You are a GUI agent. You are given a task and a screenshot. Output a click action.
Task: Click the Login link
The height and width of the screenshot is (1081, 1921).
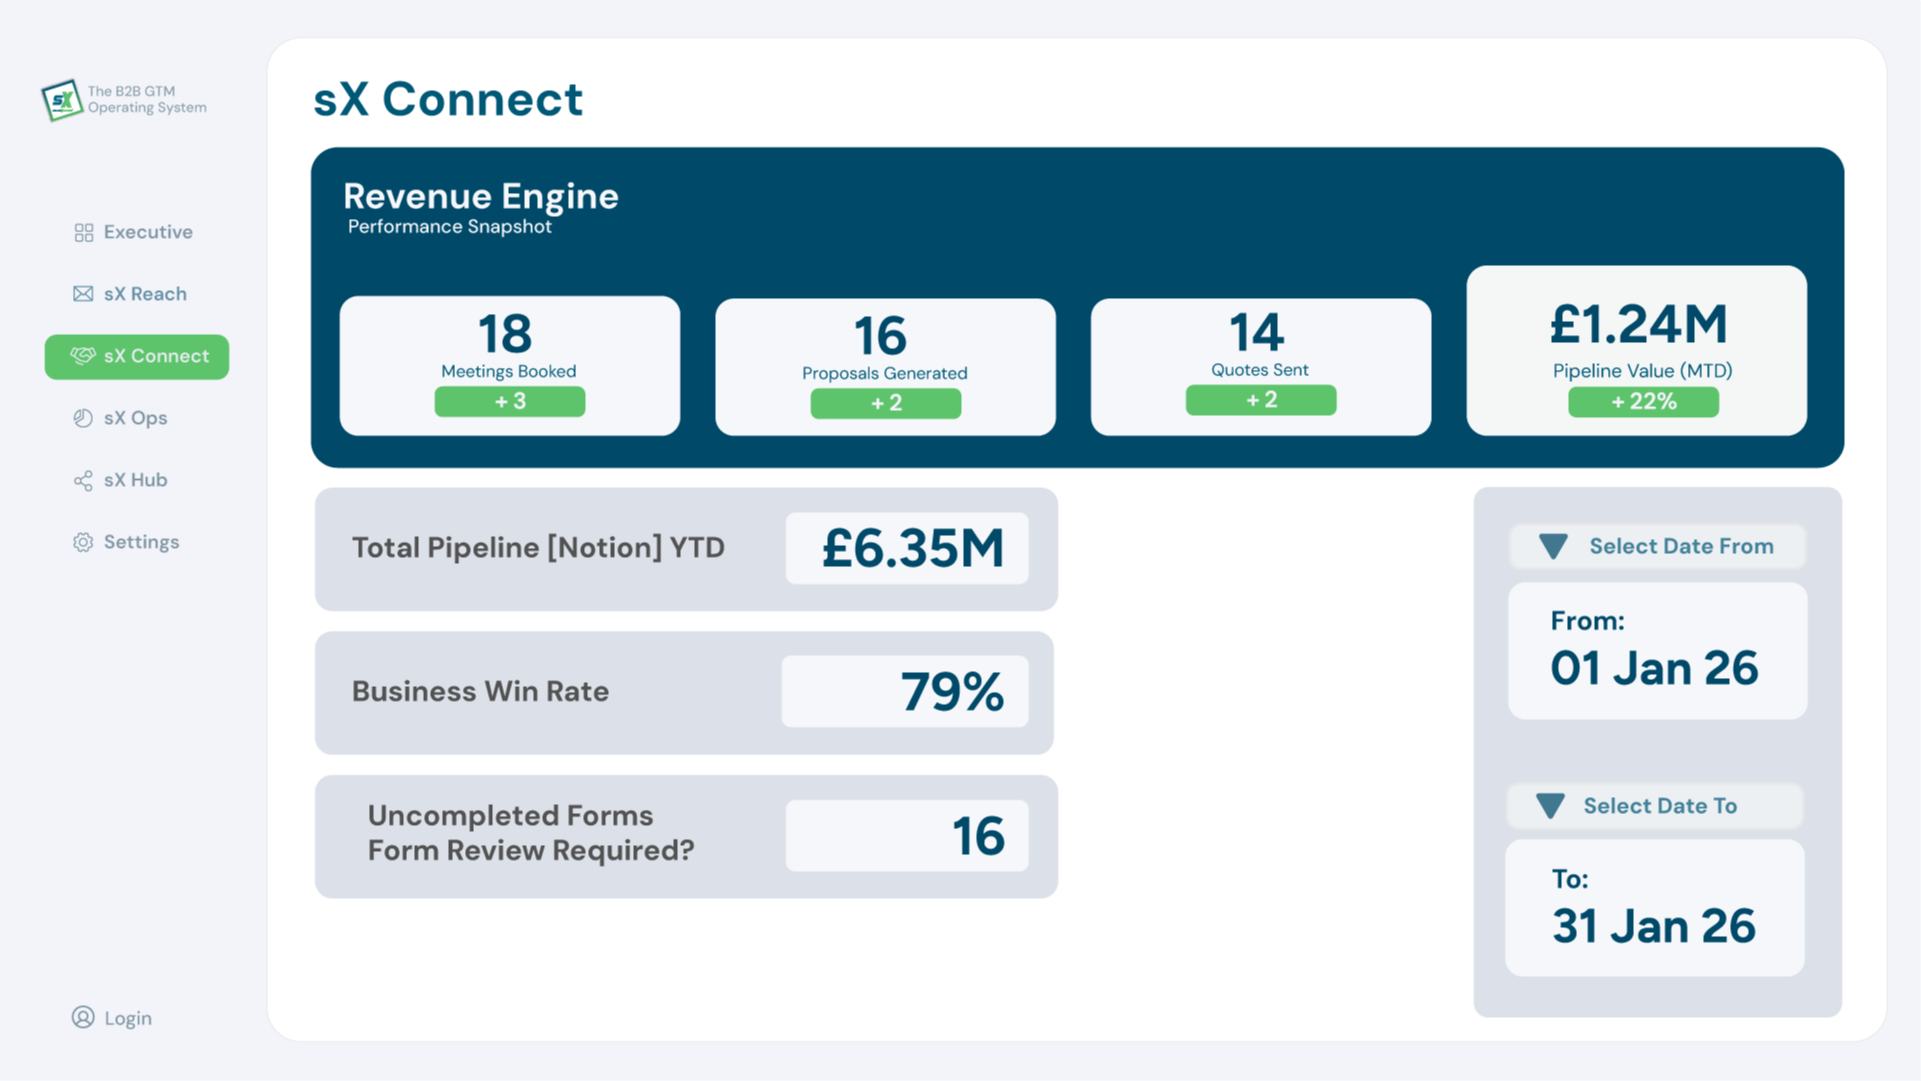[128, 1018]
